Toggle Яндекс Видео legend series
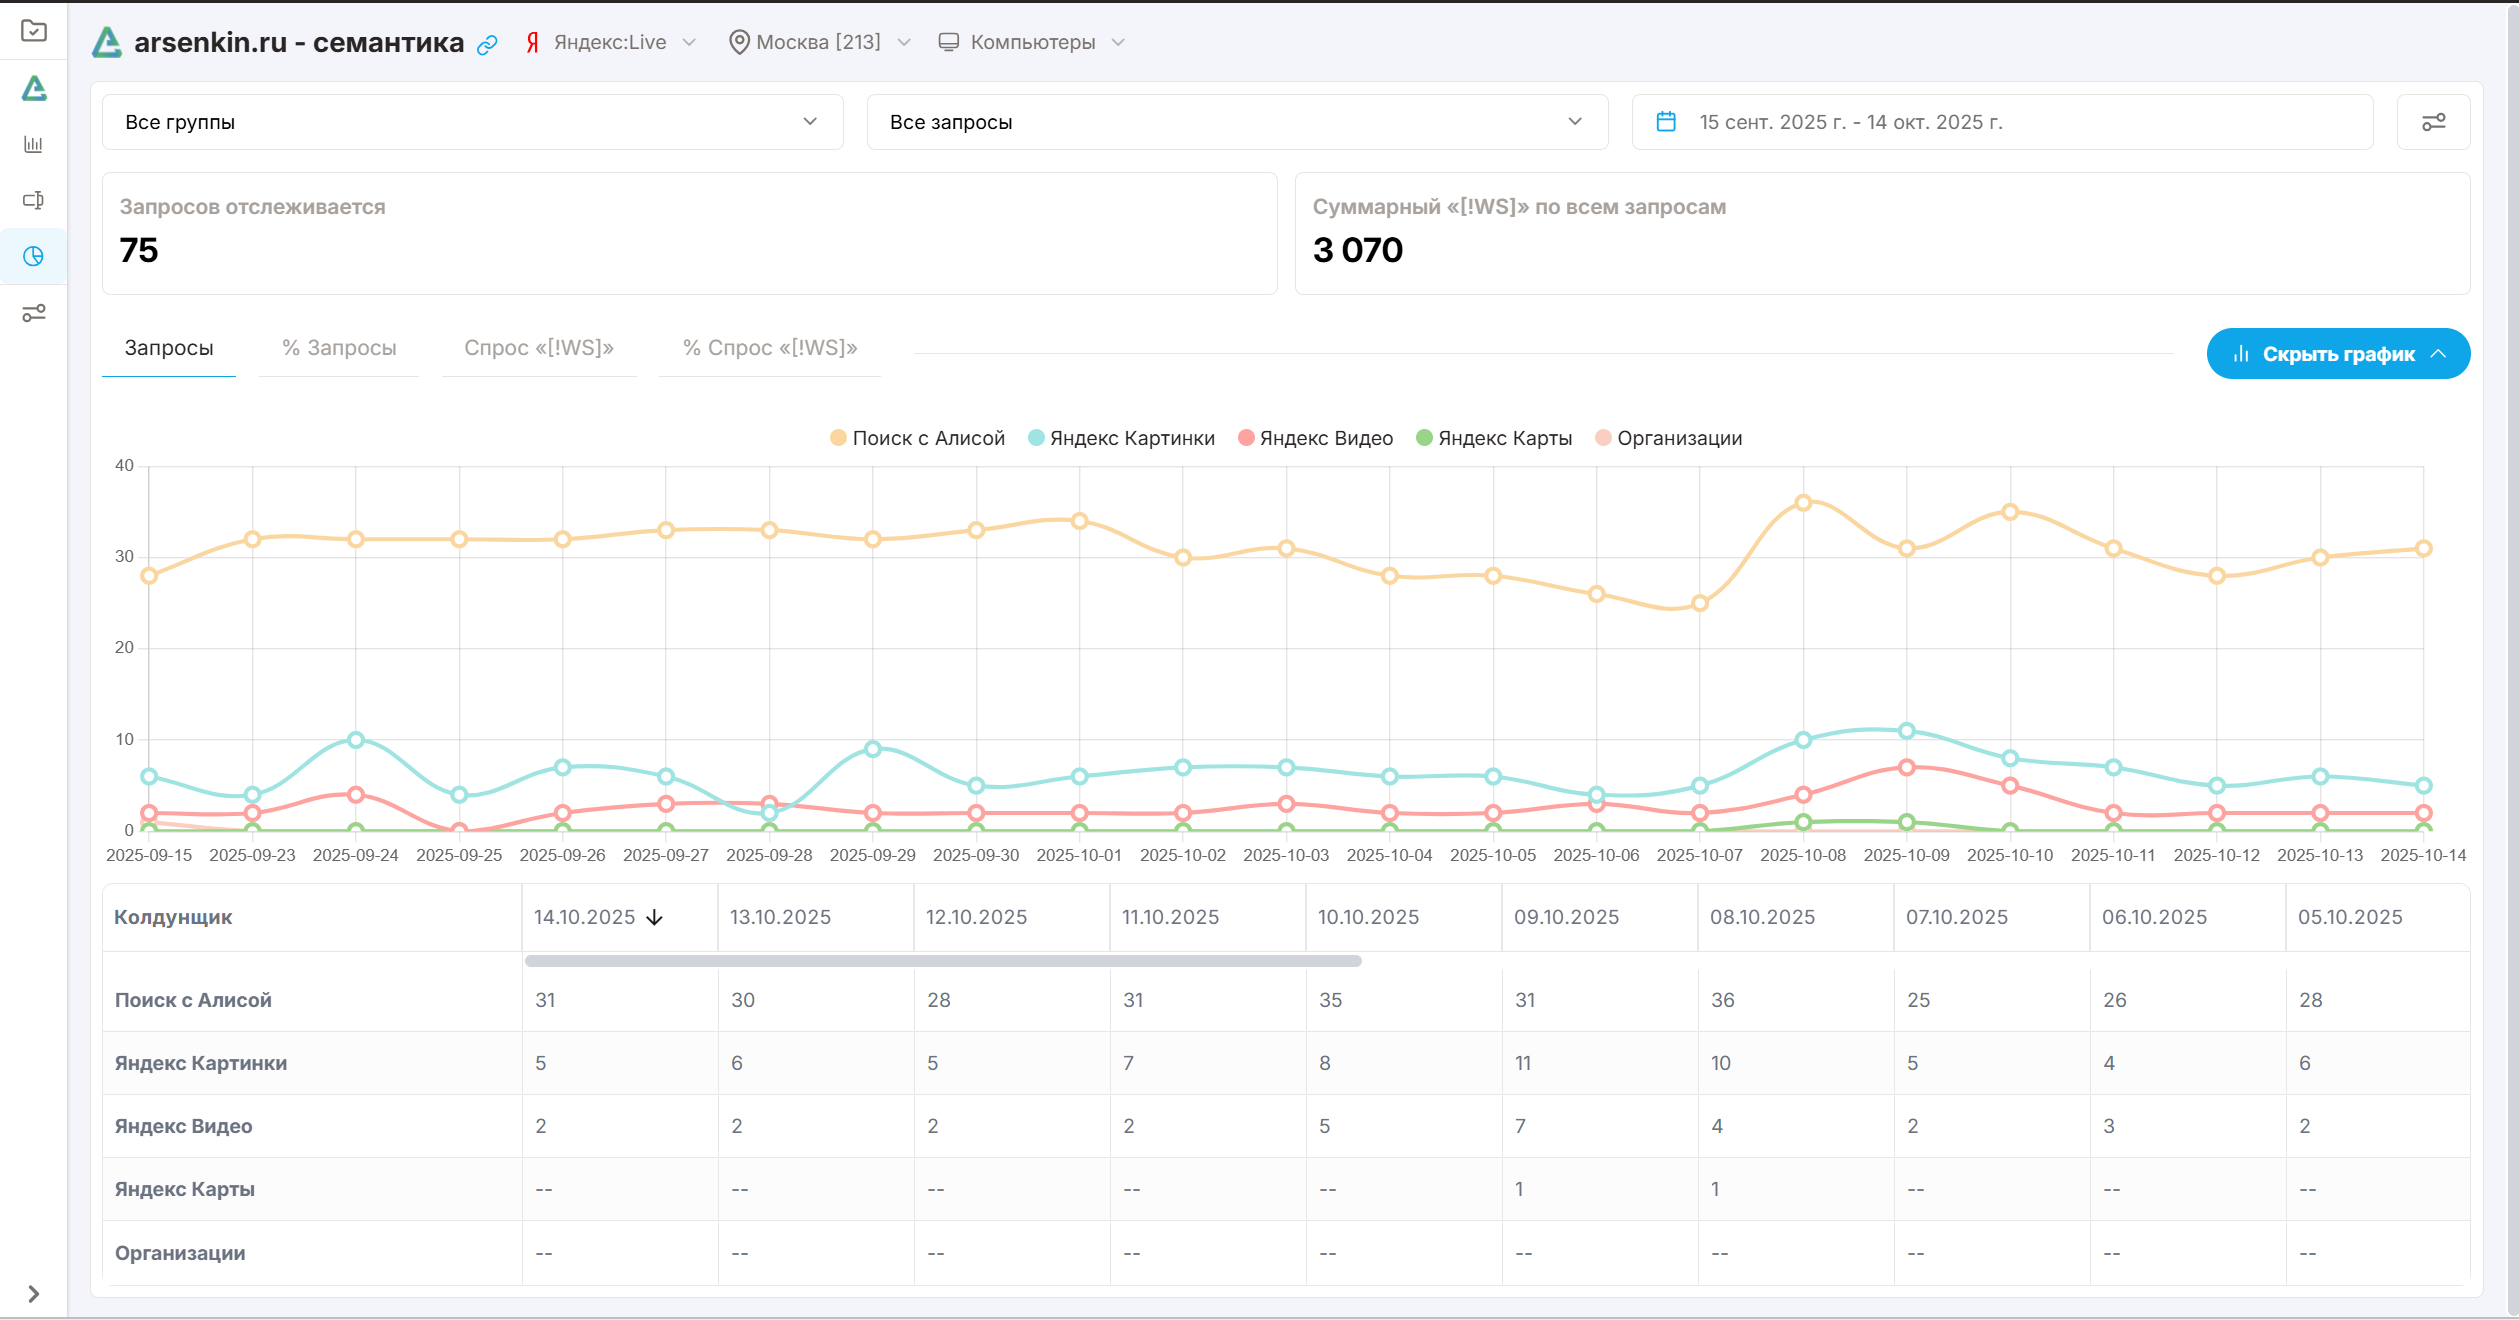This screenshot has width=2519, height=1320. coord(1315,438)
